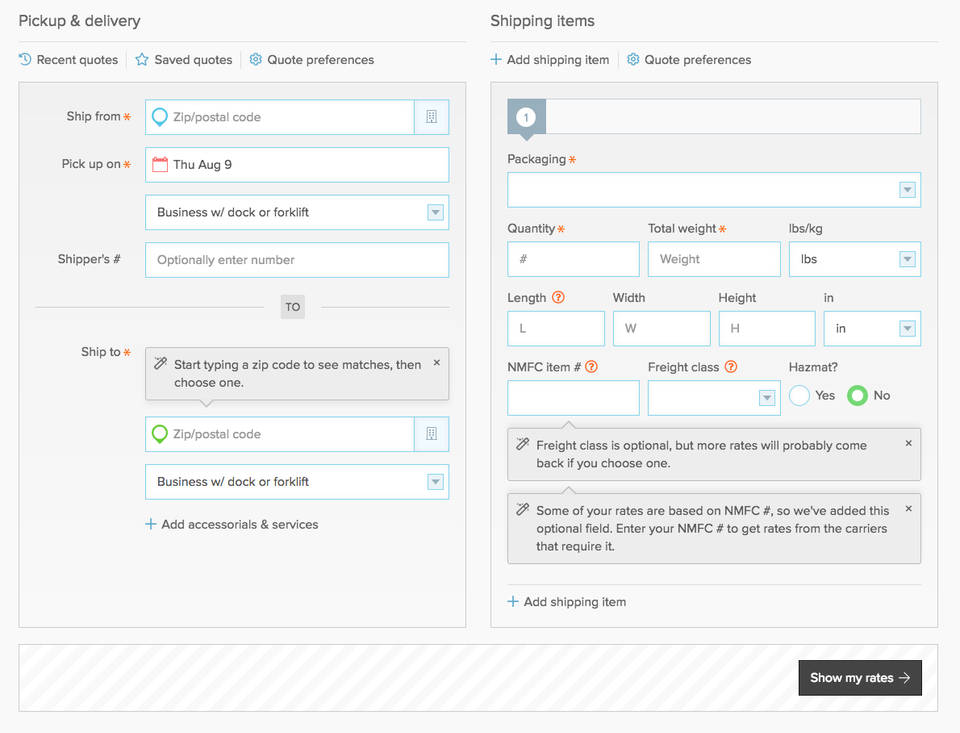The width and height of the screenshot is (960, 733).
Task: Open pickup location type dropdown under the date
Action: click(296, 212)
